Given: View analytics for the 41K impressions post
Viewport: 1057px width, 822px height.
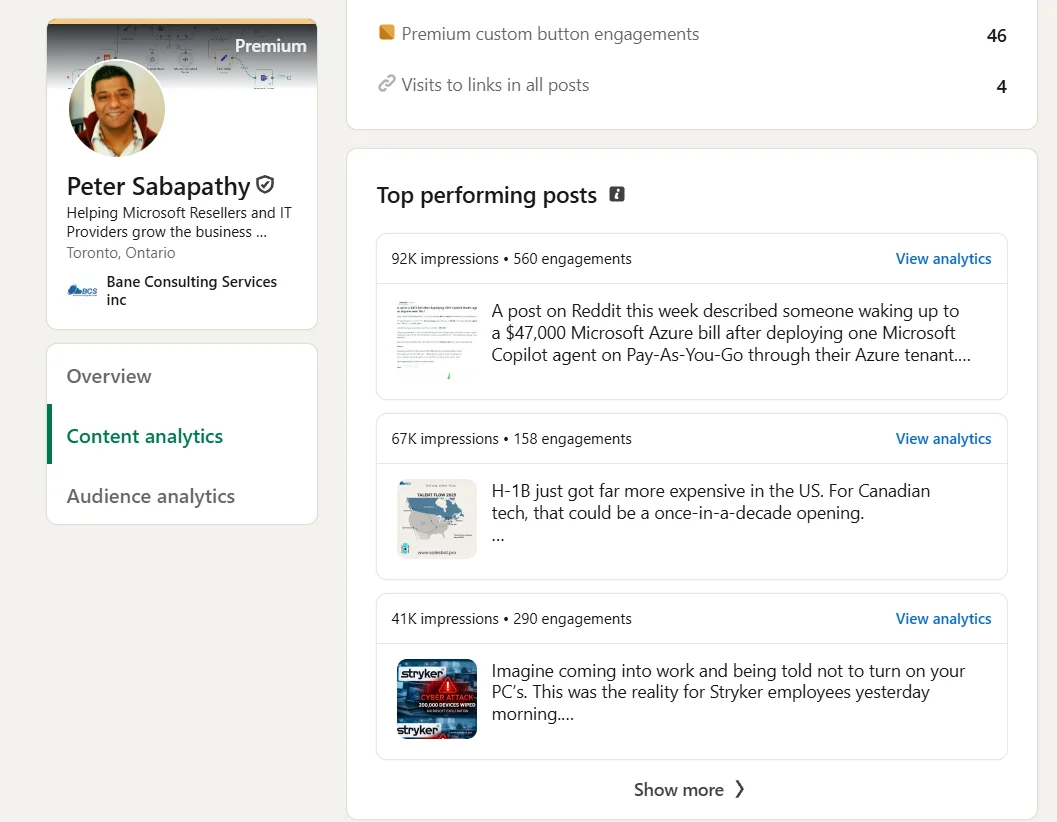Looking at the screenshot, I should [x=943, y=619].
